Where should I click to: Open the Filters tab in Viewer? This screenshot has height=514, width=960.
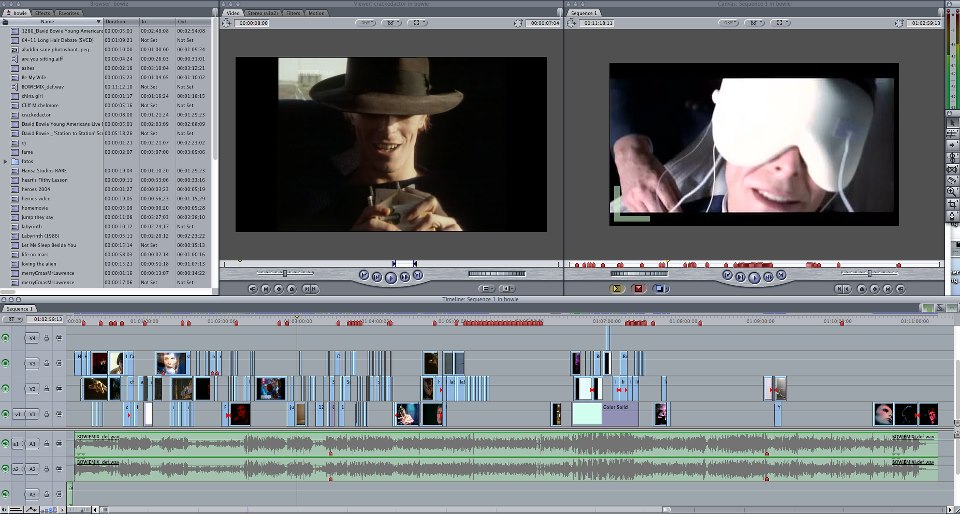coord(293,12)
